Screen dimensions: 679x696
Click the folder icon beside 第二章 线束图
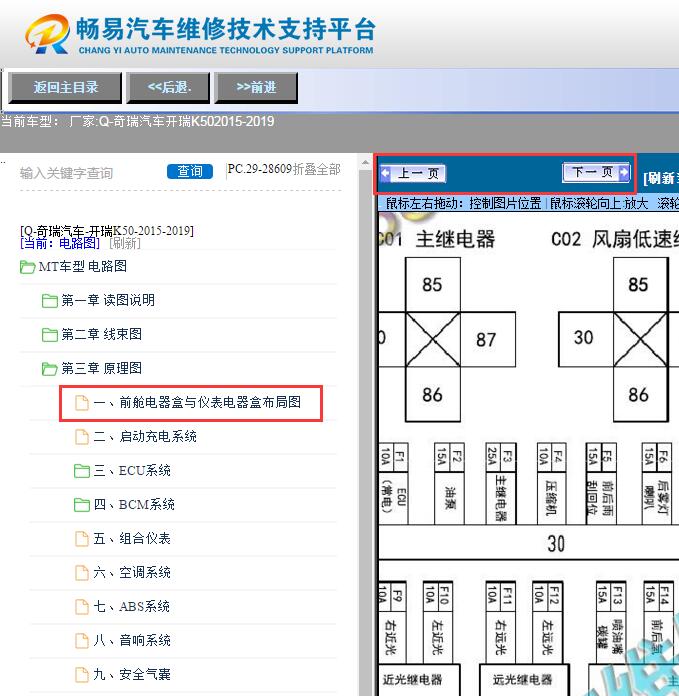coord(49,335)
